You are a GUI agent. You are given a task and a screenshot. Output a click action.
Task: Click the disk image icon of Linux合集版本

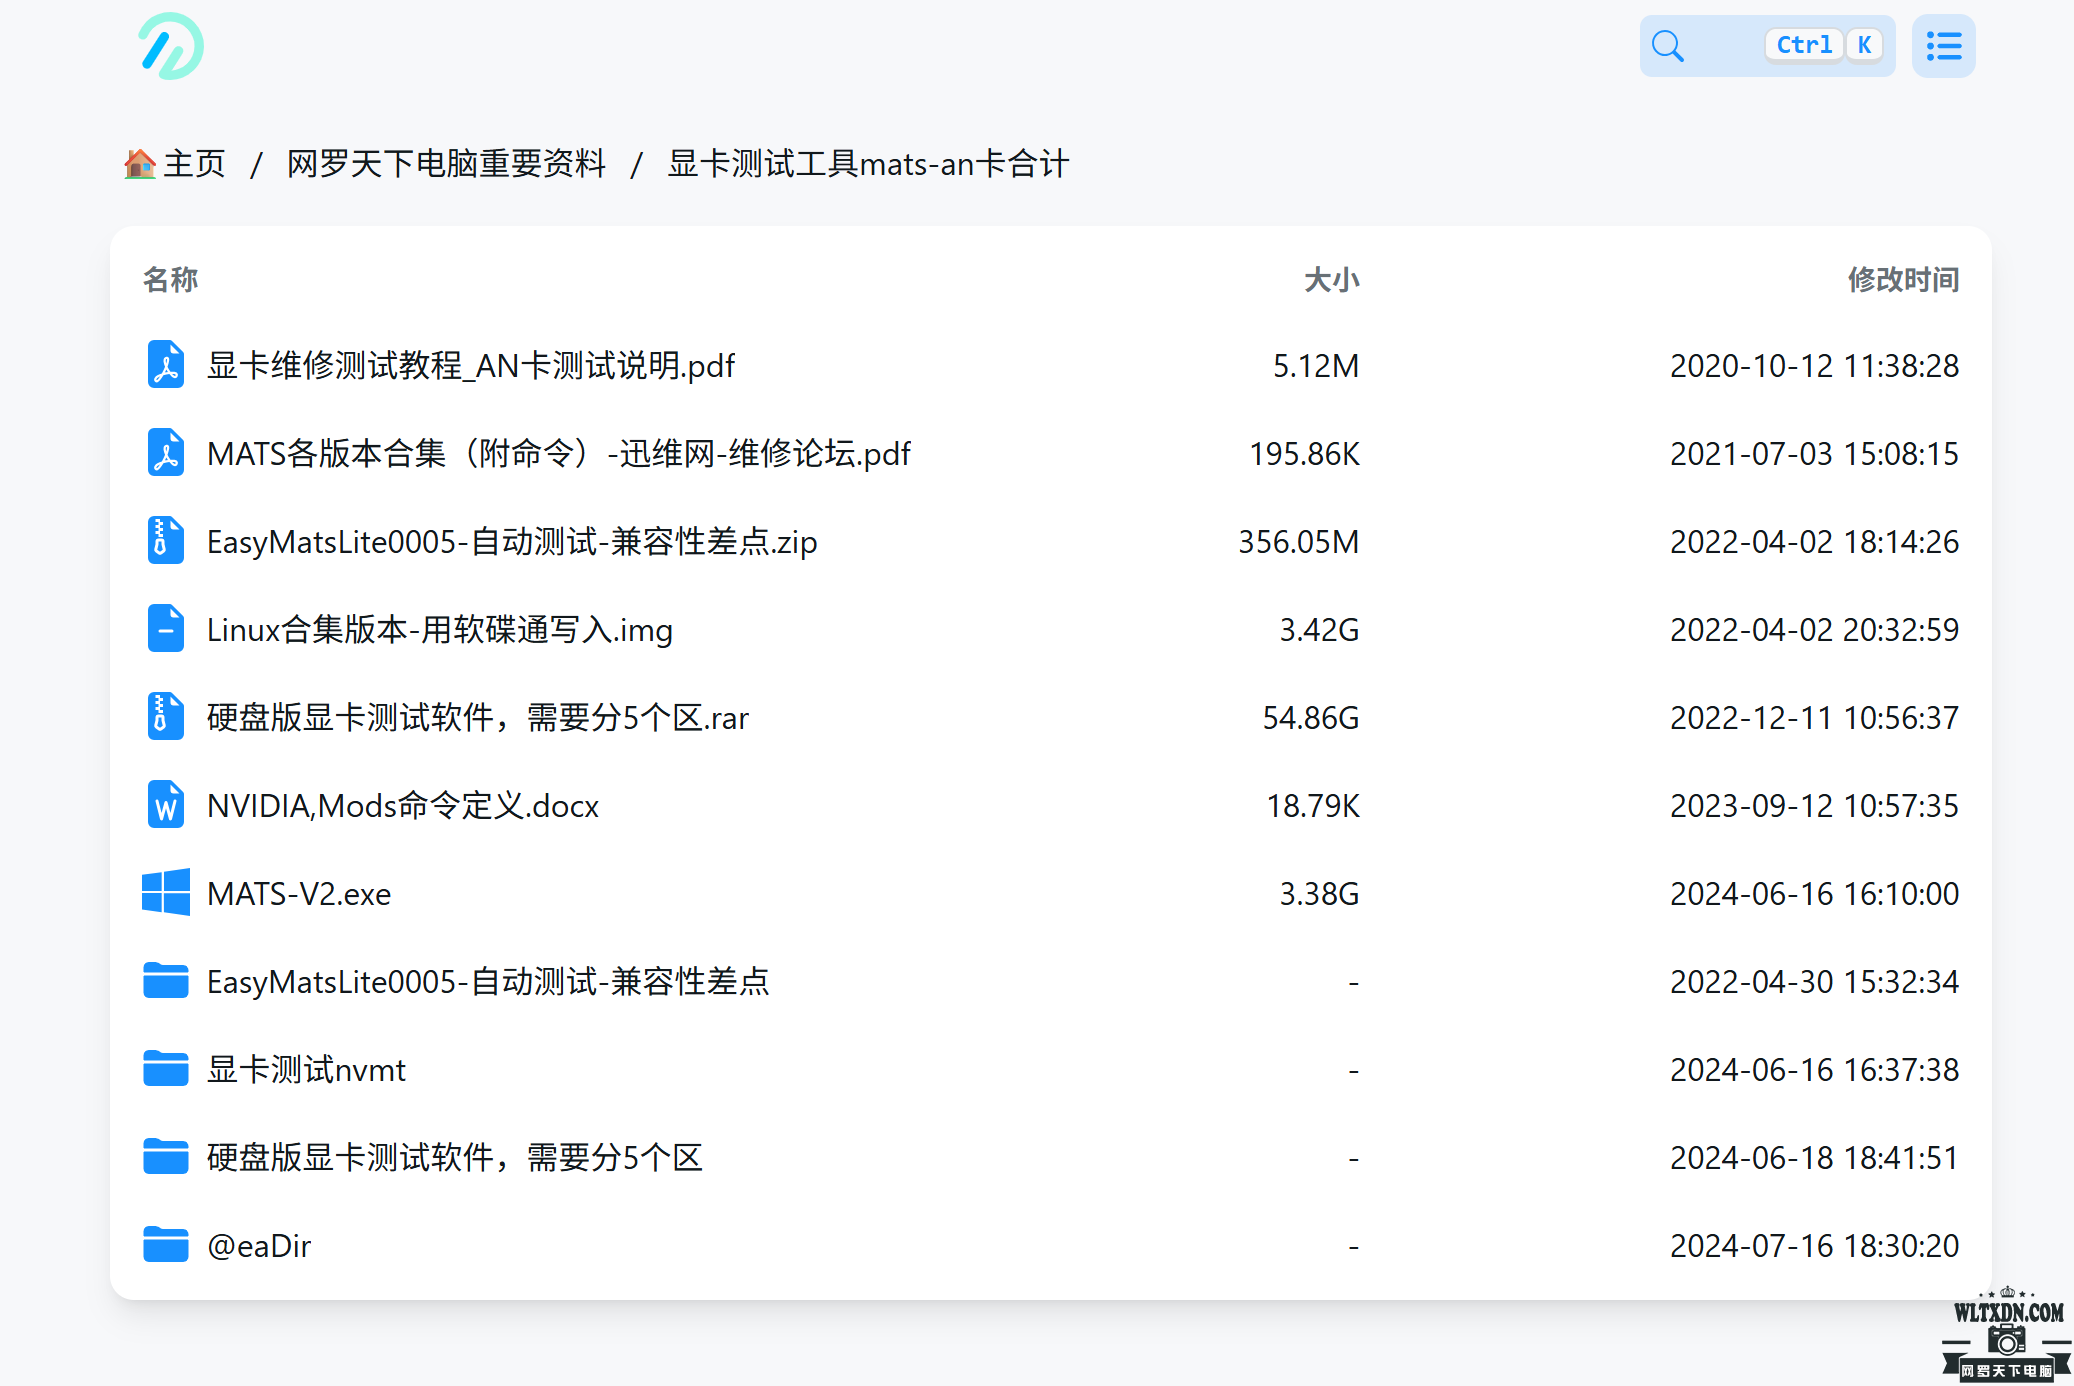pos(166,629)
